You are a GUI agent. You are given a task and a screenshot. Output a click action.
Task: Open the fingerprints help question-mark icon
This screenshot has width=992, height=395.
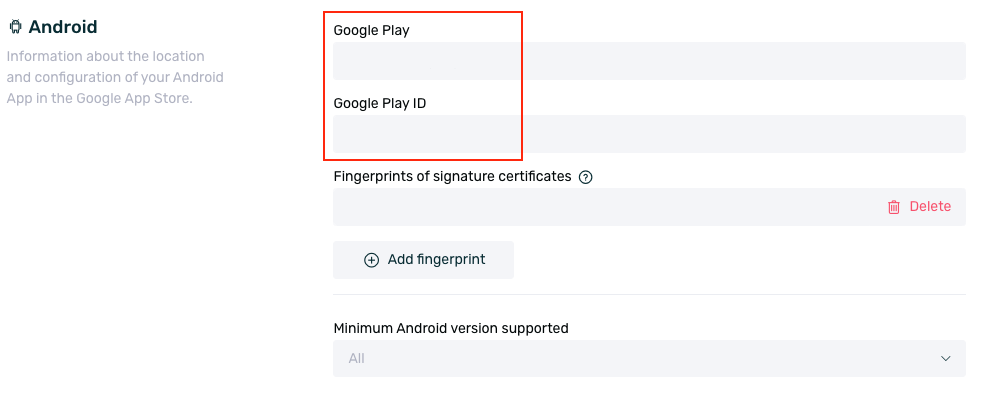coord(586,177)
